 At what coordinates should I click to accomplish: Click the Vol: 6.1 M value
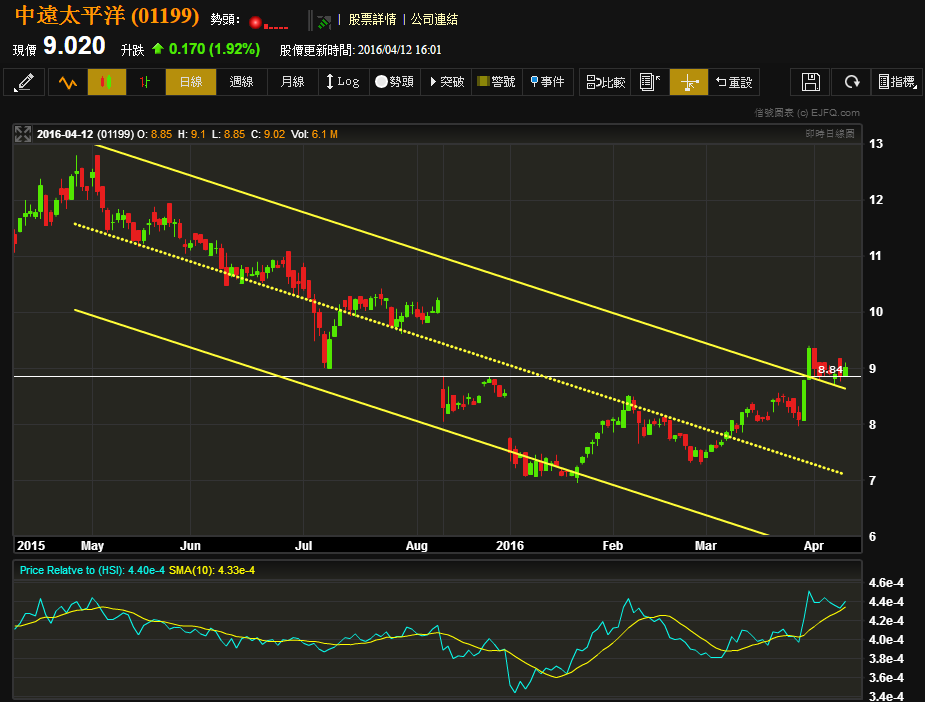(x=314, y=135)
